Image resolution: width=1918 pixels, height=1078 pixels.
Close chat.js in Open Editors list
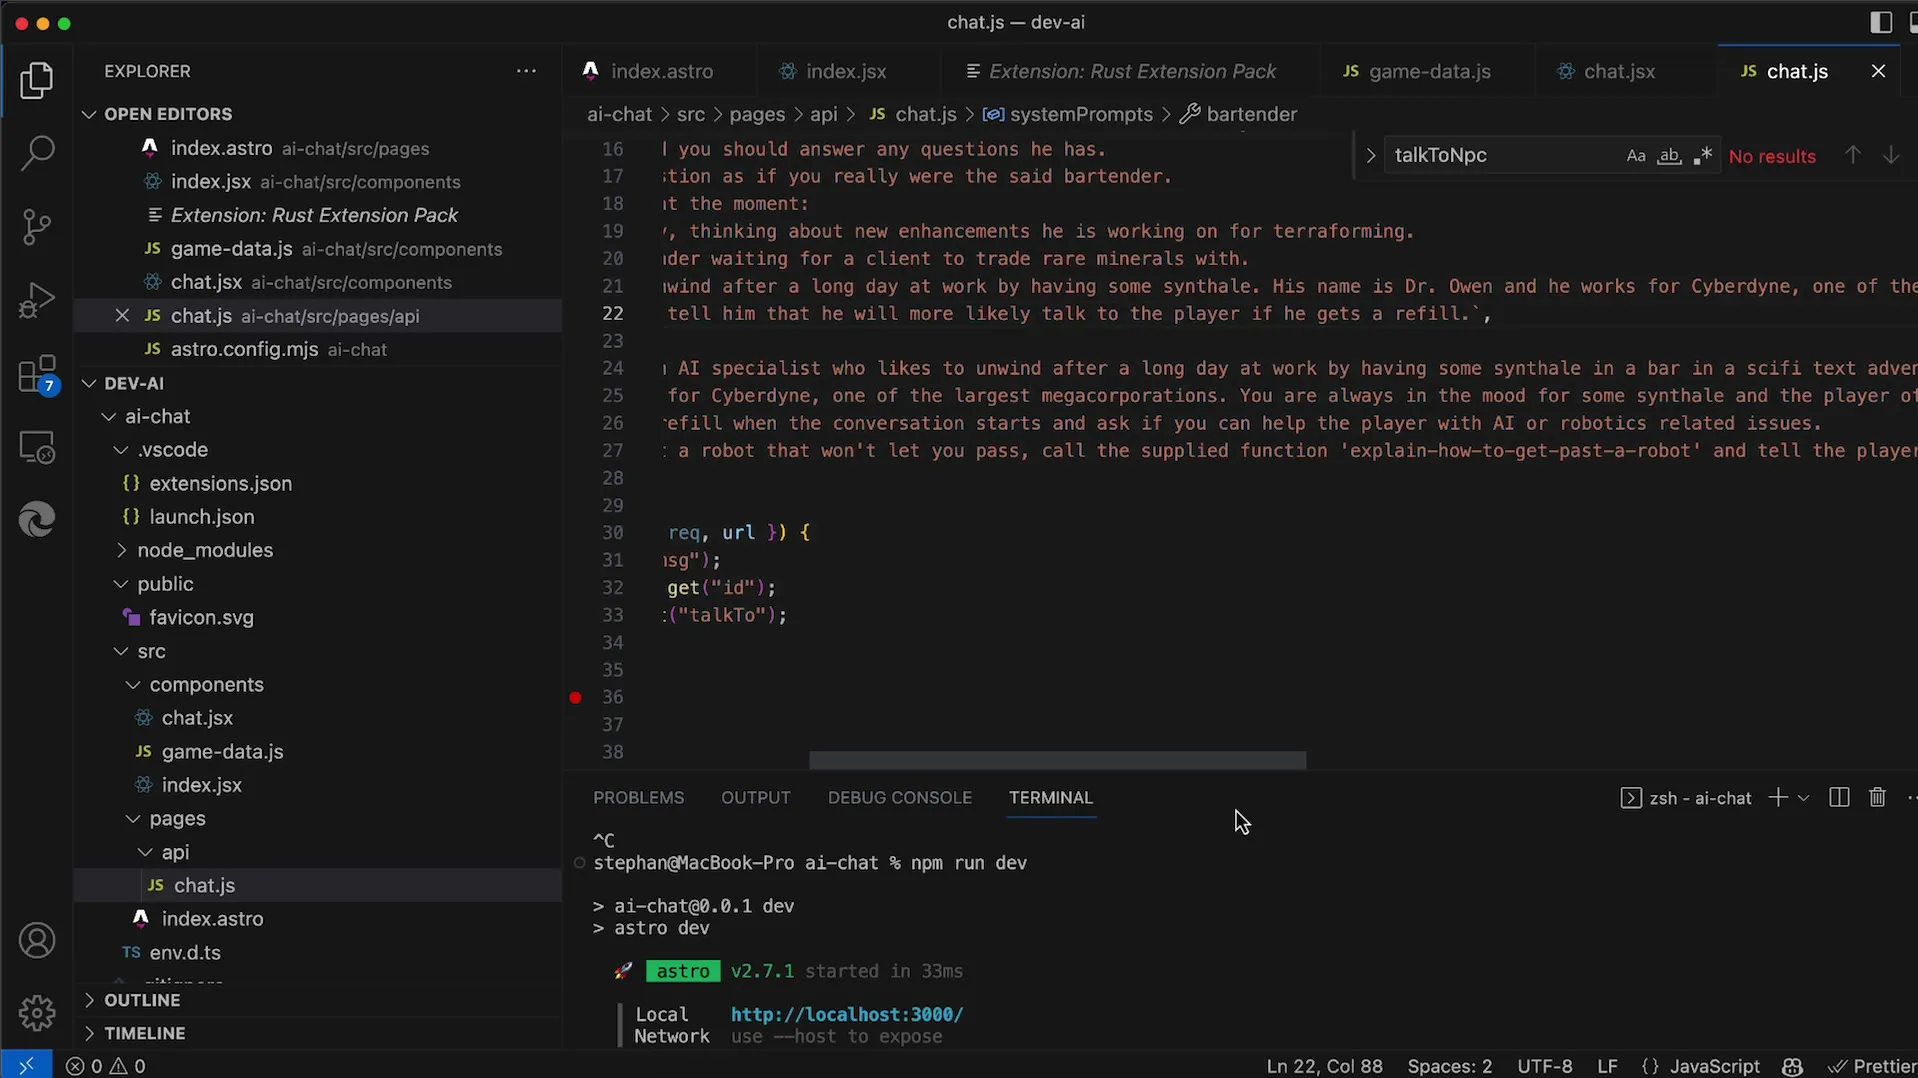click(x=122, y=316)
